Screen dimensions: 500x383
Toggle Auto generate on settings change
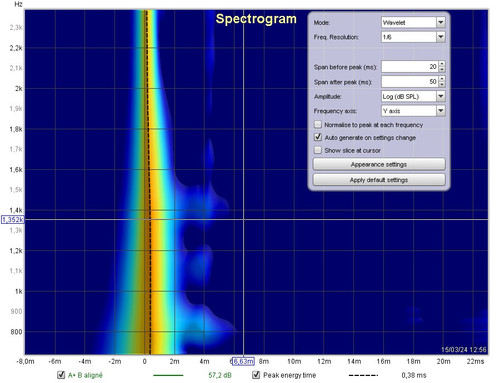[318, 137]
